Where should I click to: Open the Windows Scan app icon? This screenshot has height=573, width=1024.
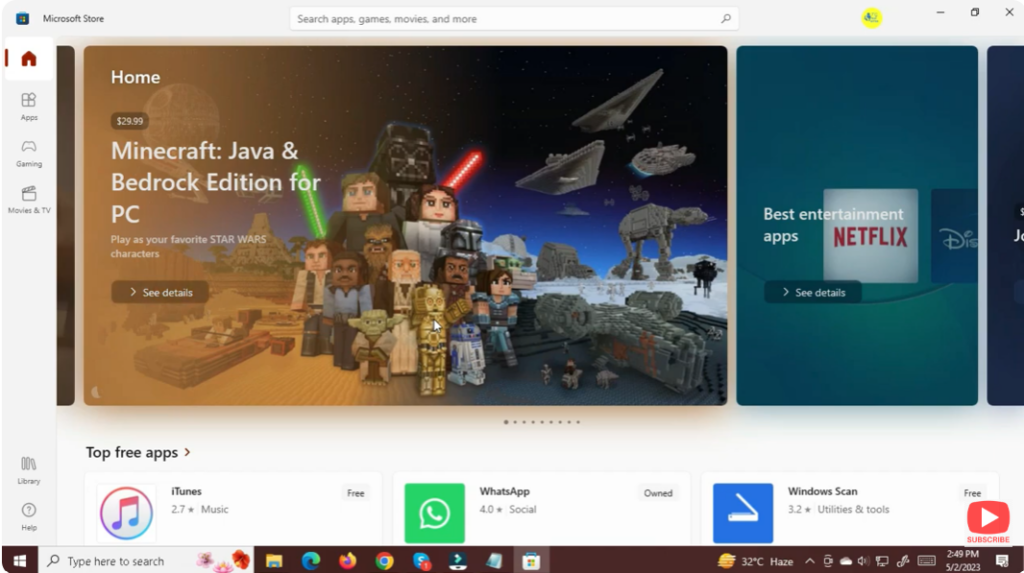743,513
